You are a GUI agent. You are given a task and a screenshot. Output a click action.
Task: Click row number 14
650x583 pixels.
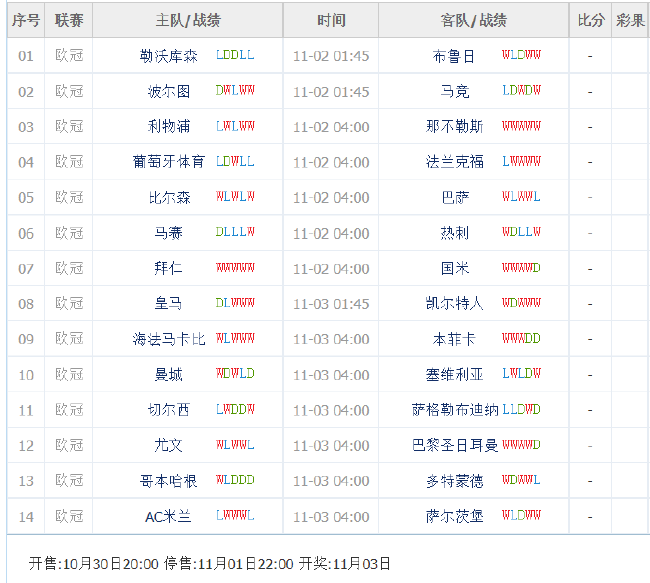[26, 517]
